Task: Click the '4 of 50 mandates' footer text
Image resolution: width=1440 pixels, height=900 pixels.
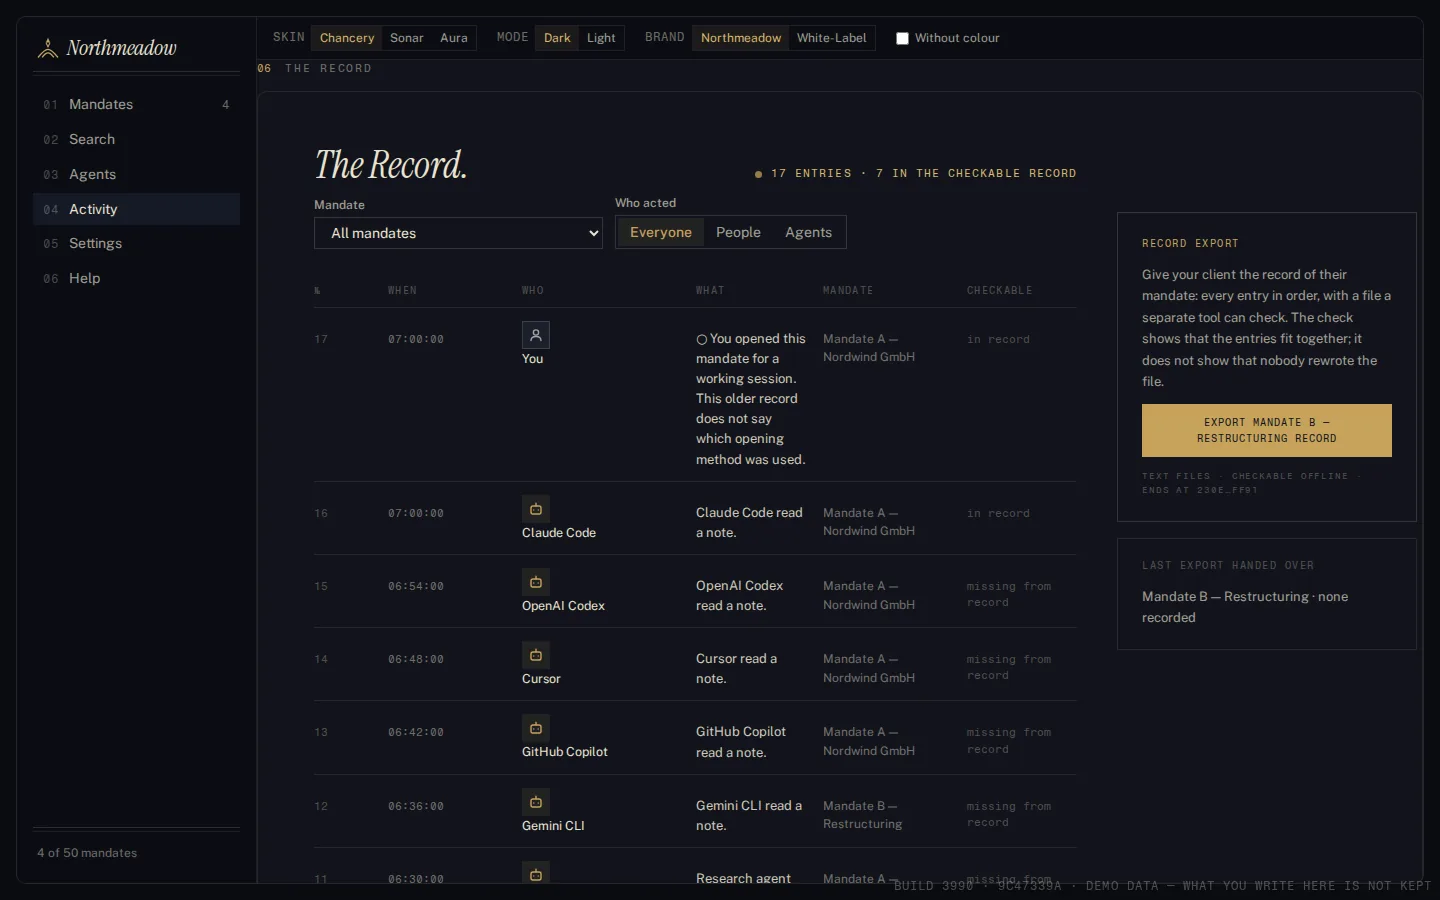Action: coord(87,853)
